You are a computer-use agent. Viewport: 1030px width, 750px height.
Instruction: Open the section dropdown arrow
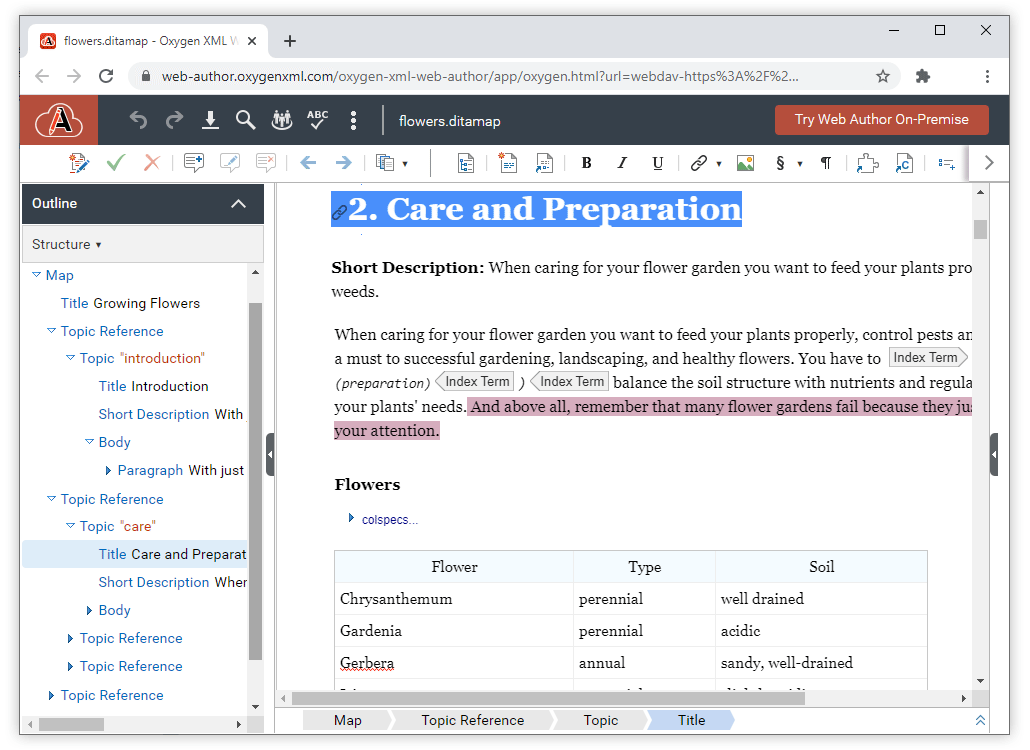click(800, 164)
